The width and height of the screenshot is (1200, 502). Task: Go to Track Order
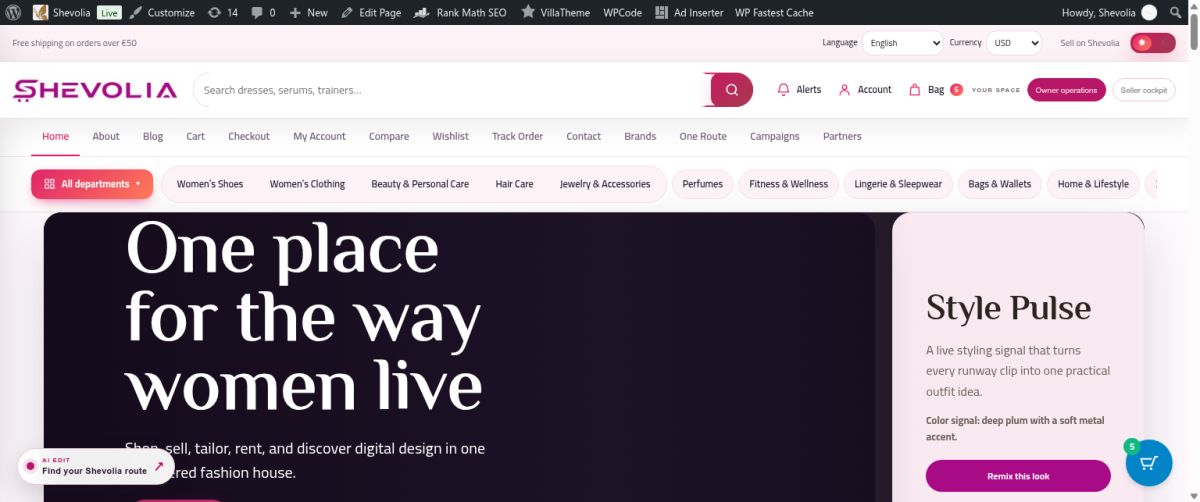pyautogui.click(x=517, y=136)
